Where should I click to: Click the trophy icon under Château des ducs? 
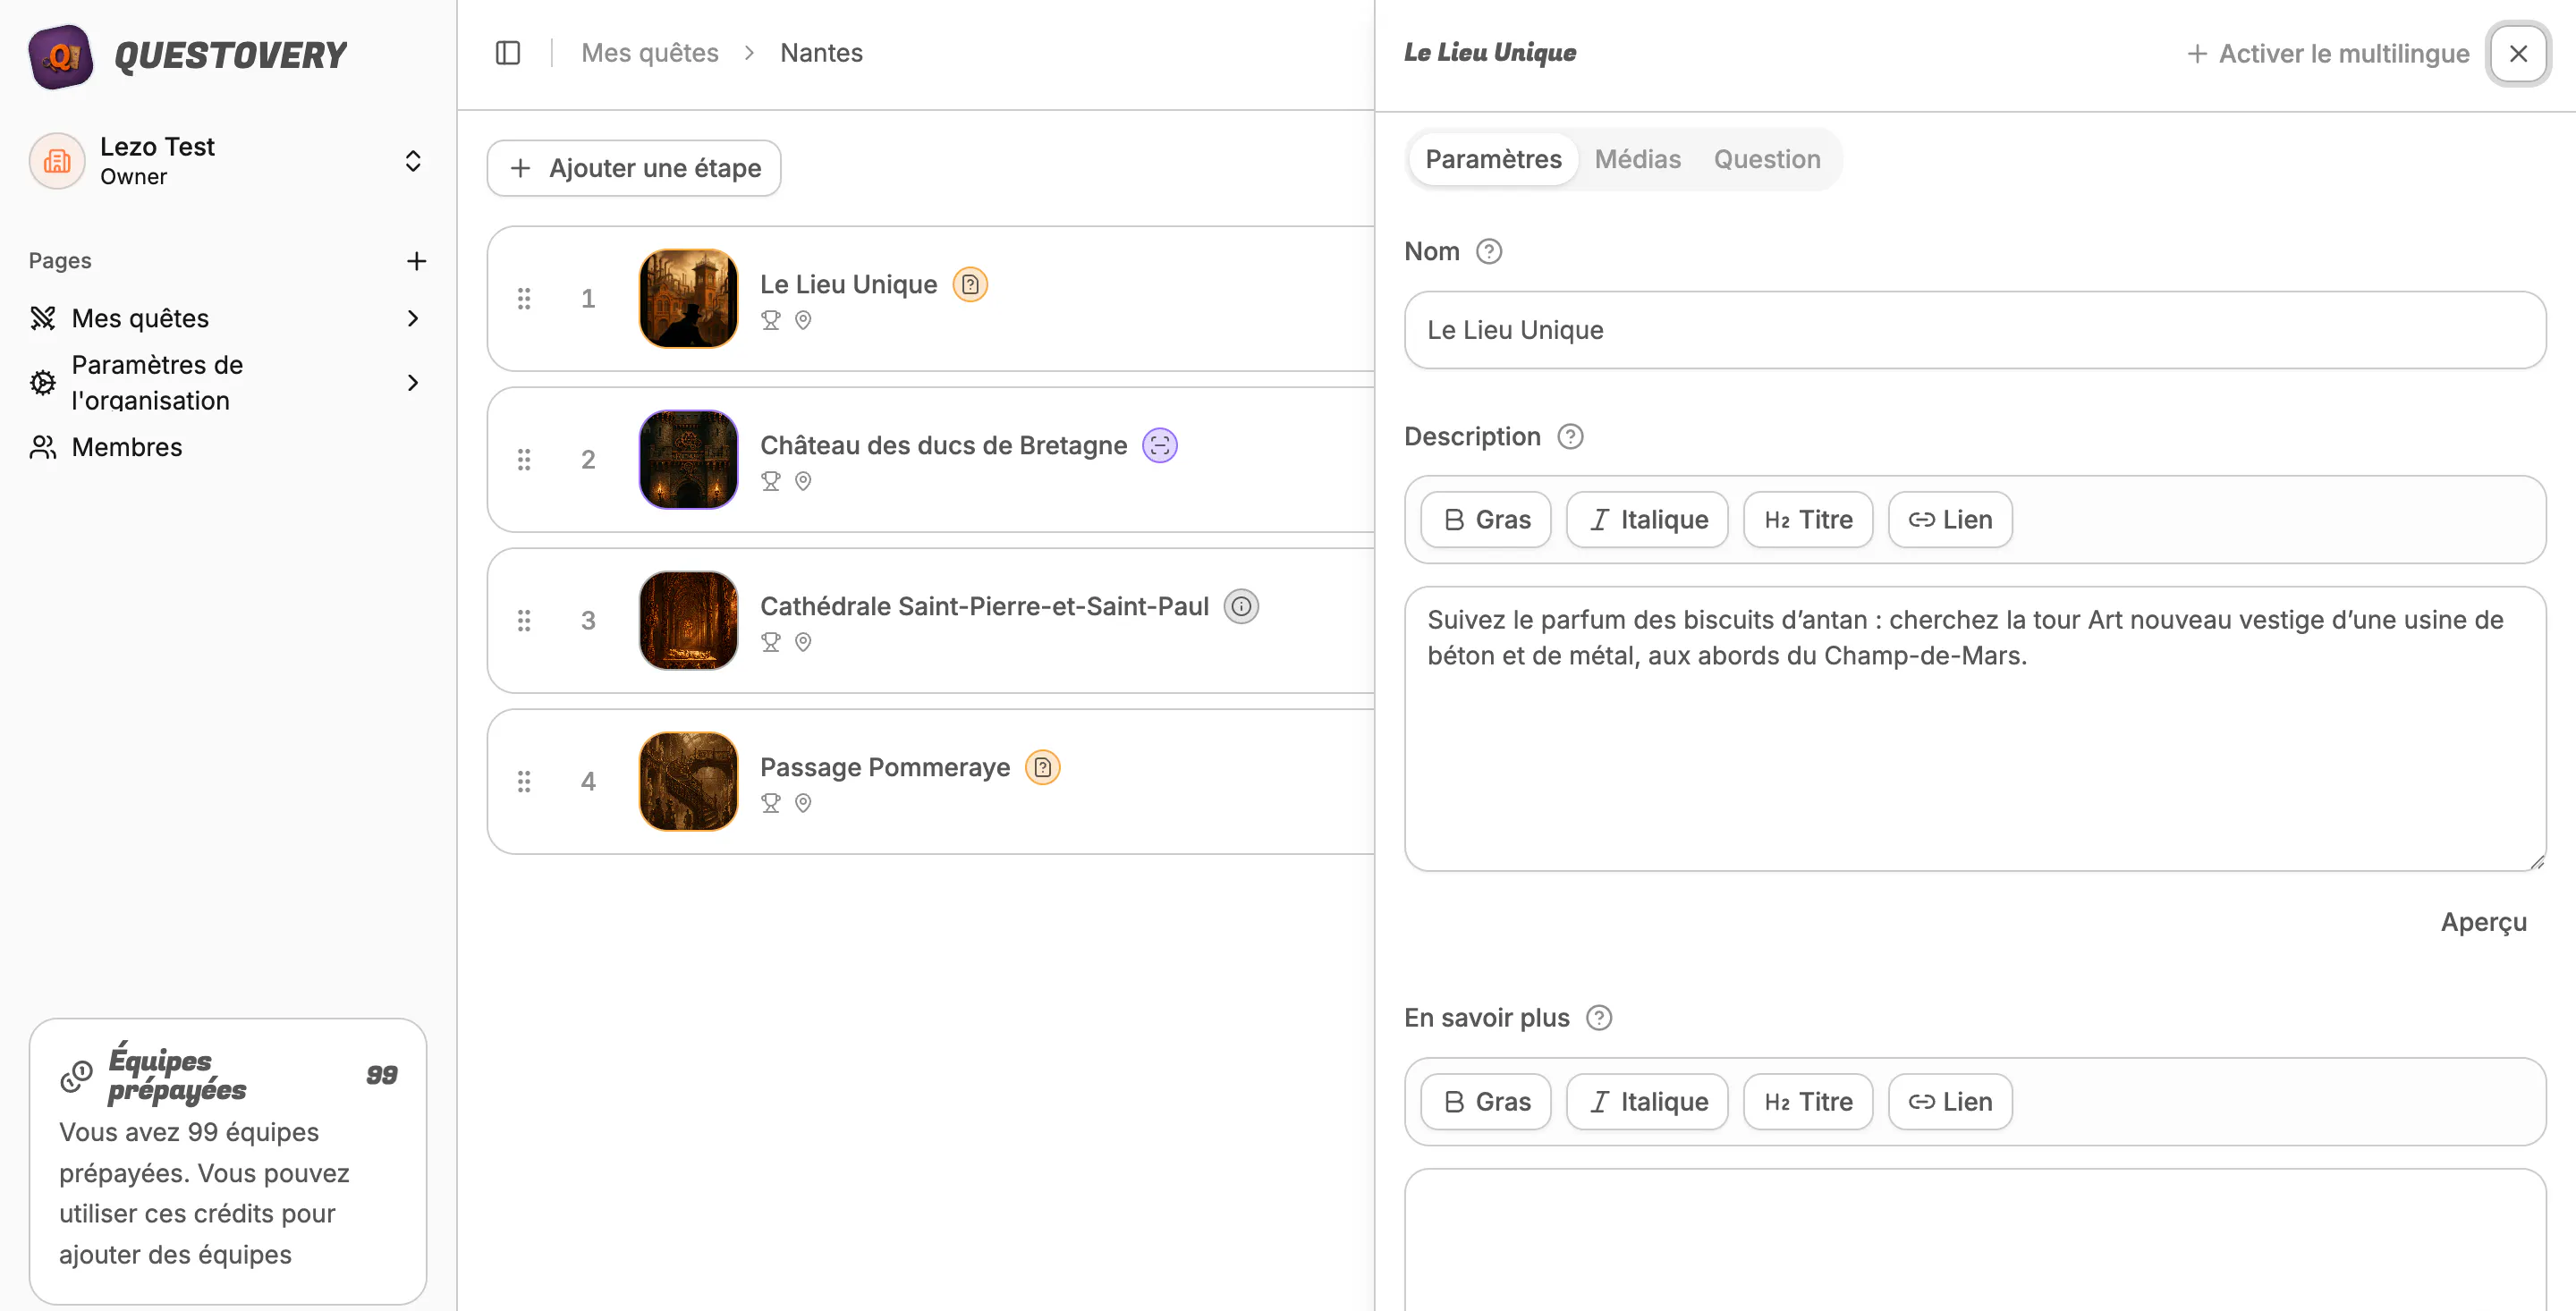coord(771,482)
